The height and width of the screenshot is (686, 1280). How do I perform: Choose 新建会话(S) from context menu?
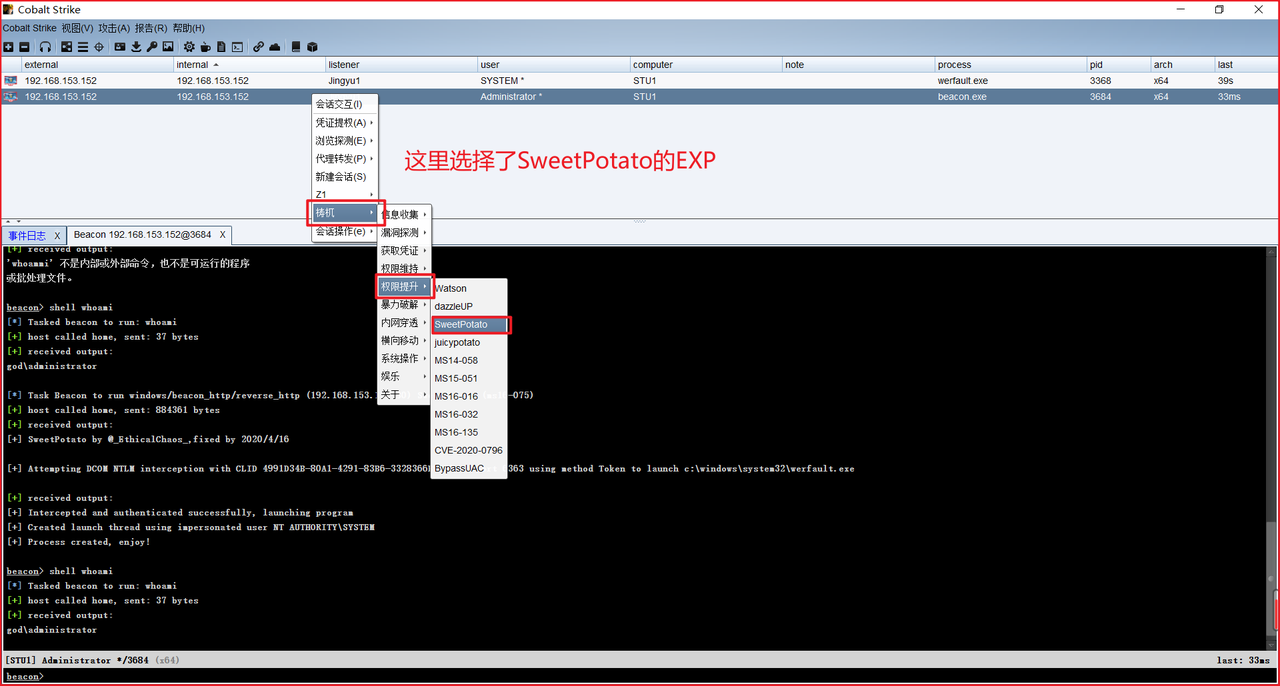point(345,176)
